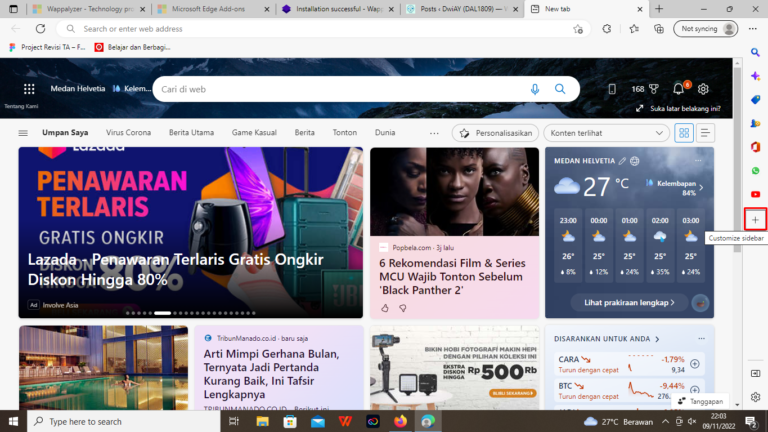
Task: Refresh the current page
Action: (40, 29)
